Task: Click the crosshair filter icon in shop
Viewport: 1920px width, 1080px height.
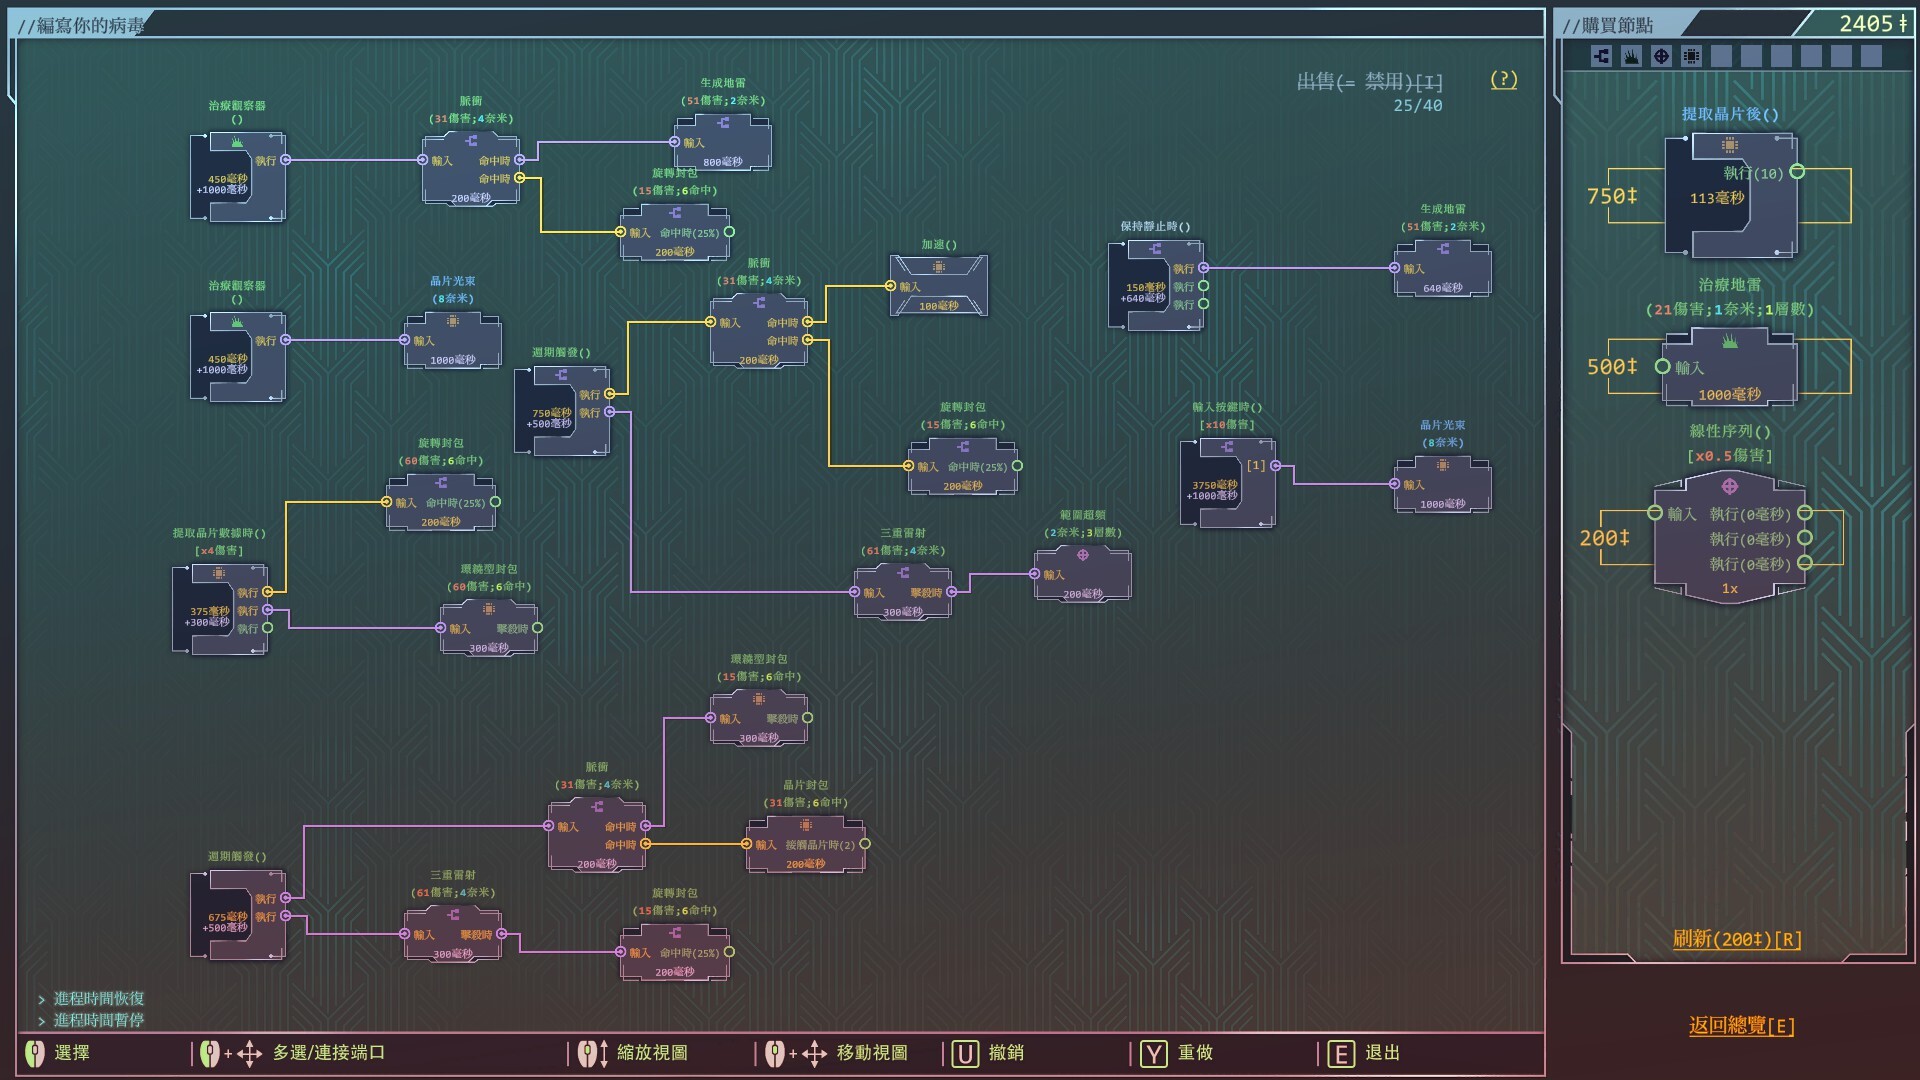Action: pos(1661,56)
